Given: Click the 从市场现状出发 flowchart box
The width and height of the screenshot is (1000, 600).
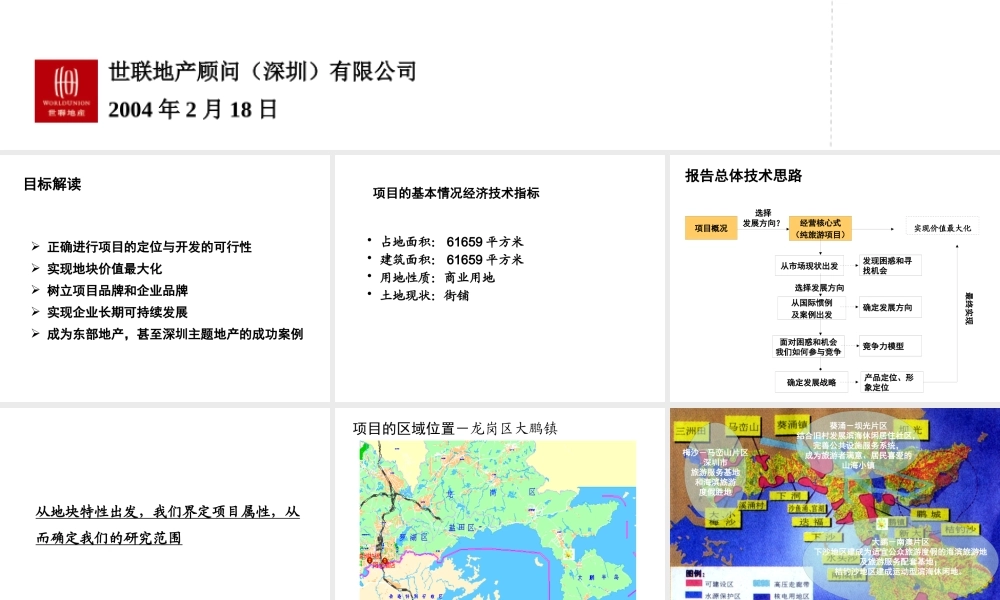Looking at the screenshot, I should [x=809, y=266].
